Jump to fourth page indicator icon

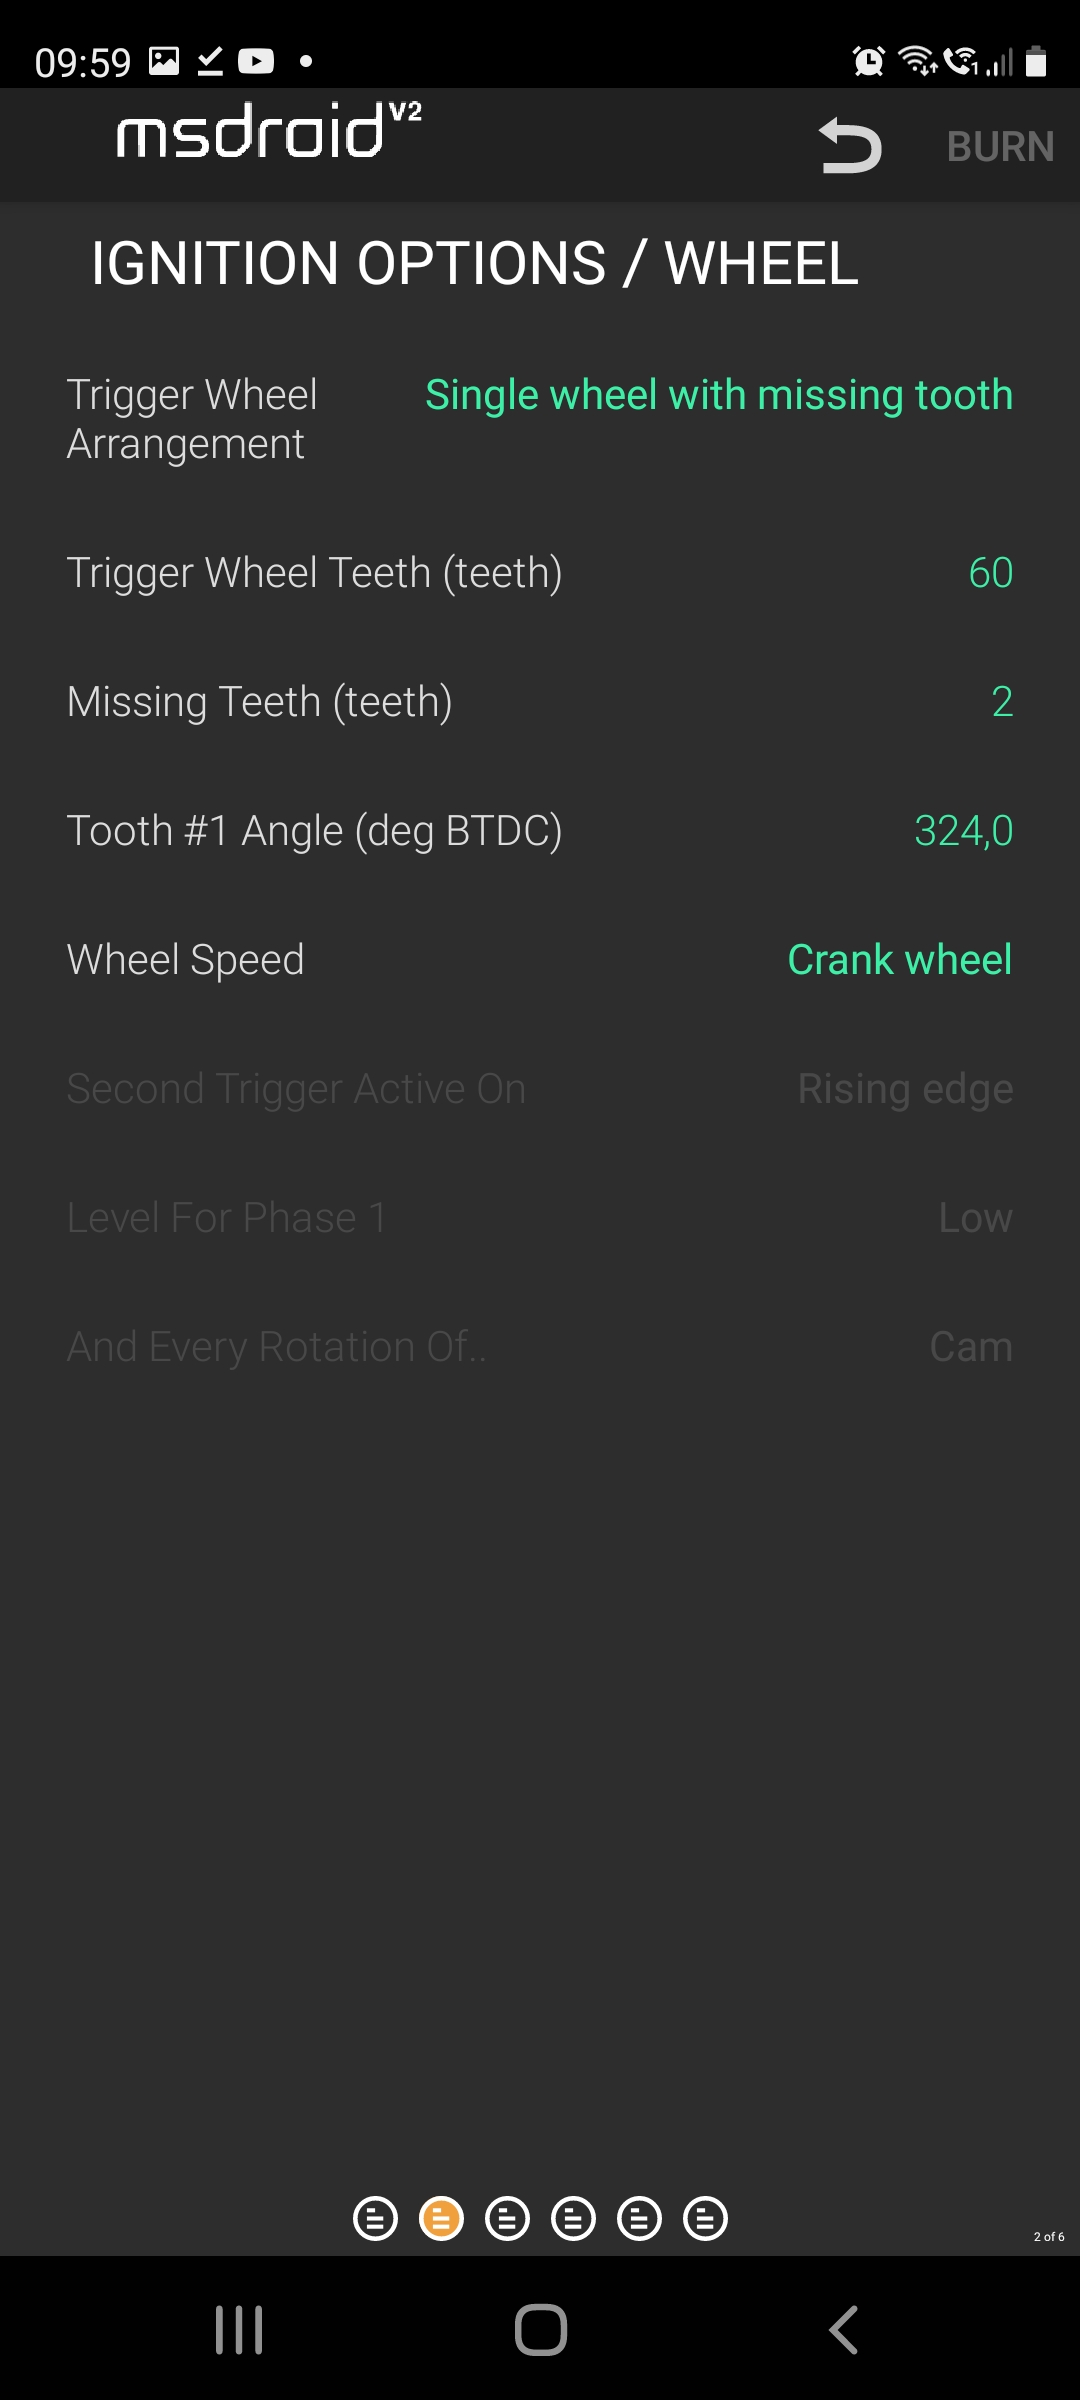point(573,2219)
